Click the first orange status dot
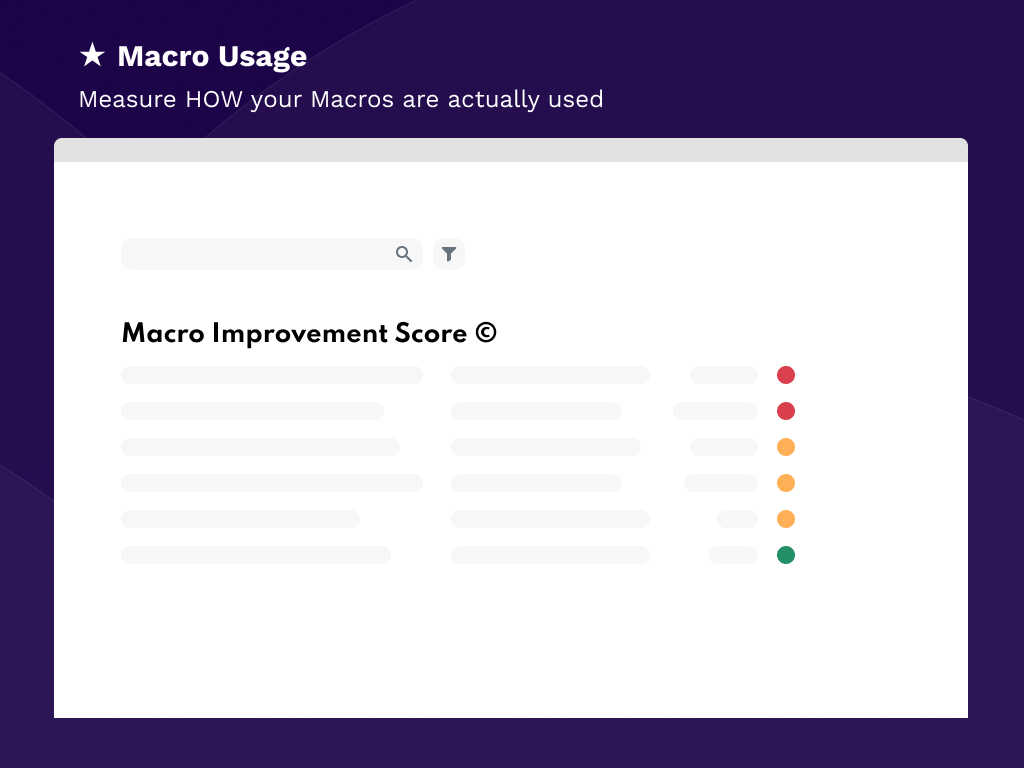 pos(786,447)
